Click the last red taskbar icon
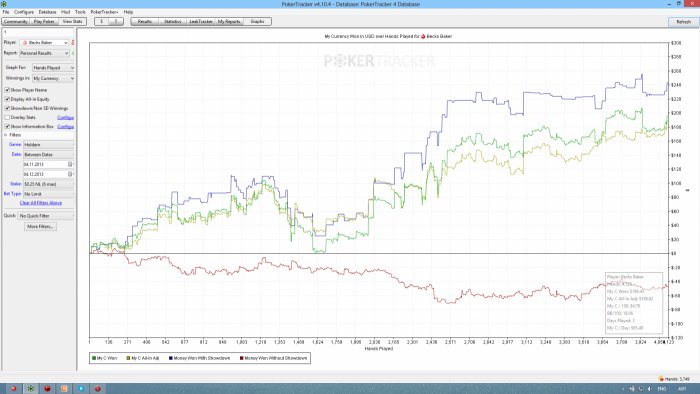Viewport: 700px width, 394px height. pos(97,389)
